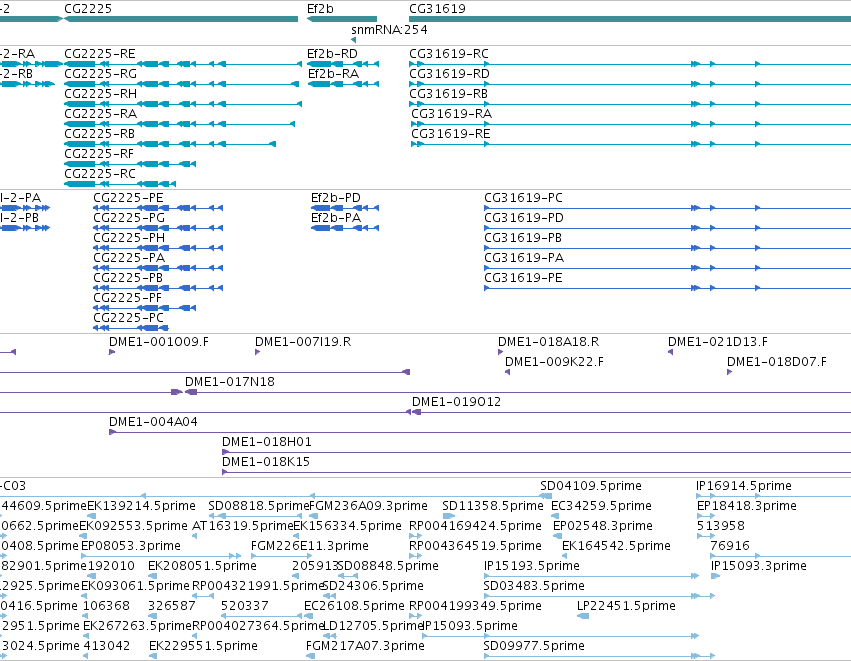Click transcript CG2225-RH label
This screenshot has width=851, height=661.
click(100, 94)
